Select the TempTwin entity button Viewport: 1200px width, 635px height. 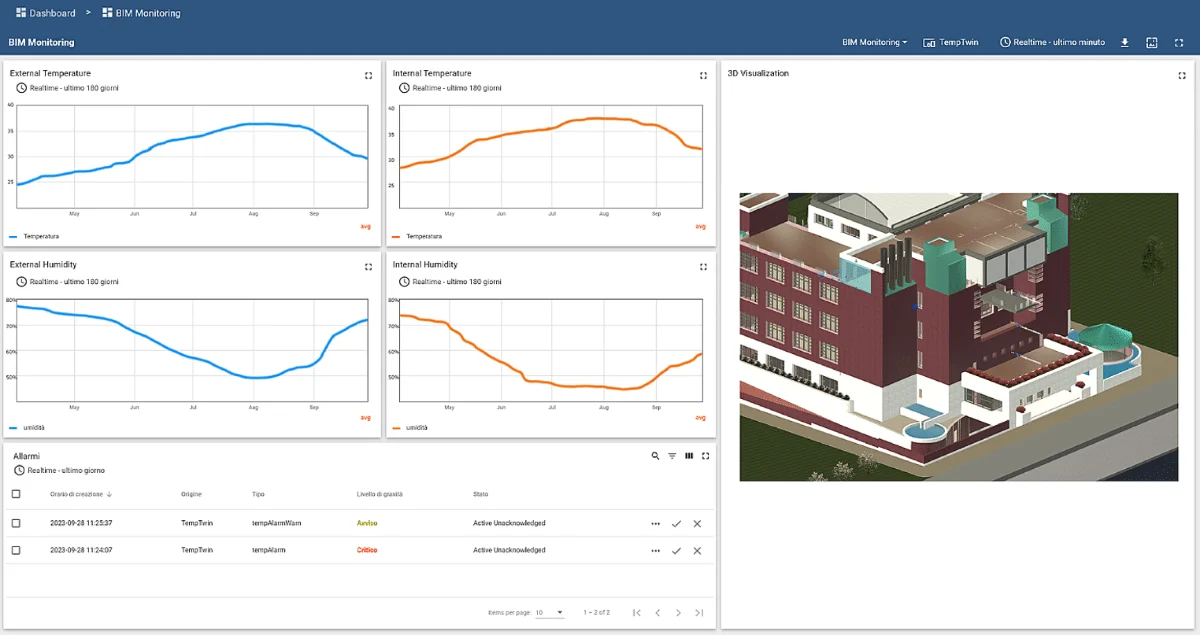pos(950,43)
